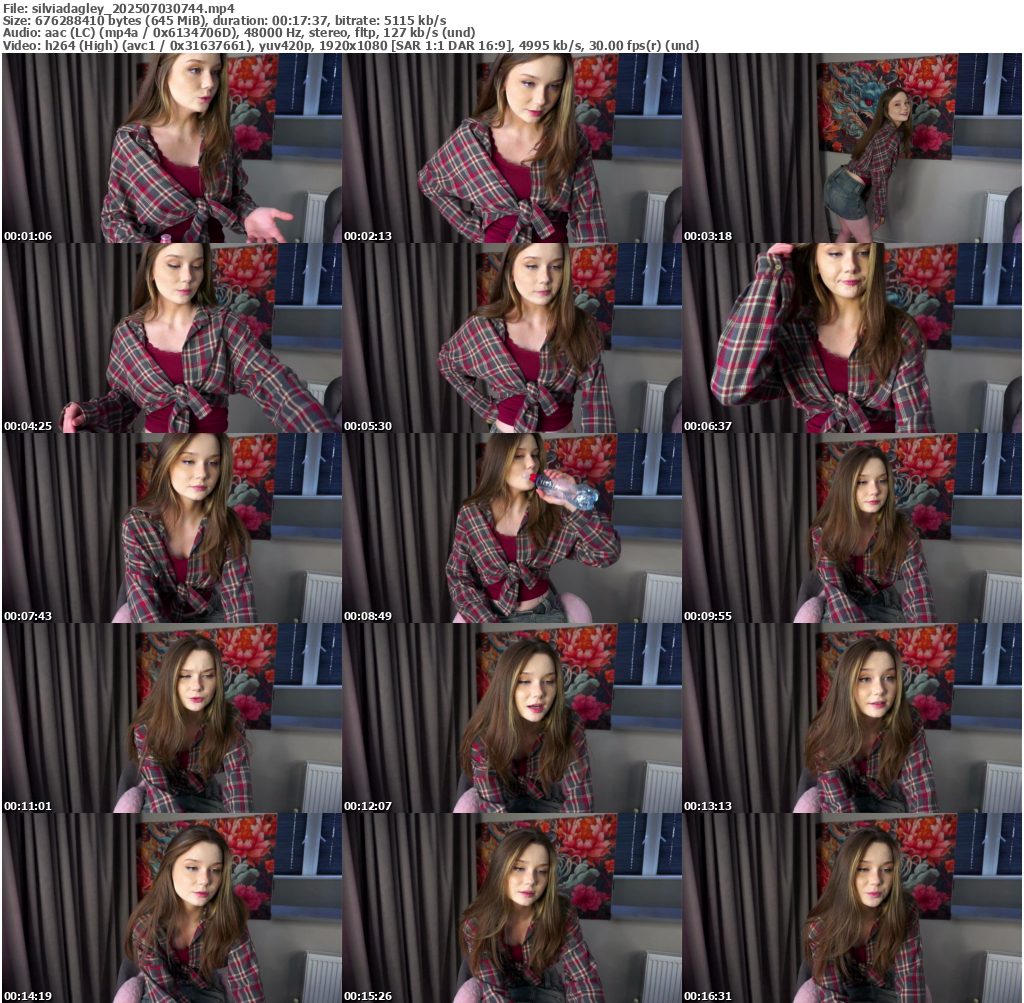Select the 00:06:37 thumbnail
Screen dimensions: 1024x1003
(852, 338)
